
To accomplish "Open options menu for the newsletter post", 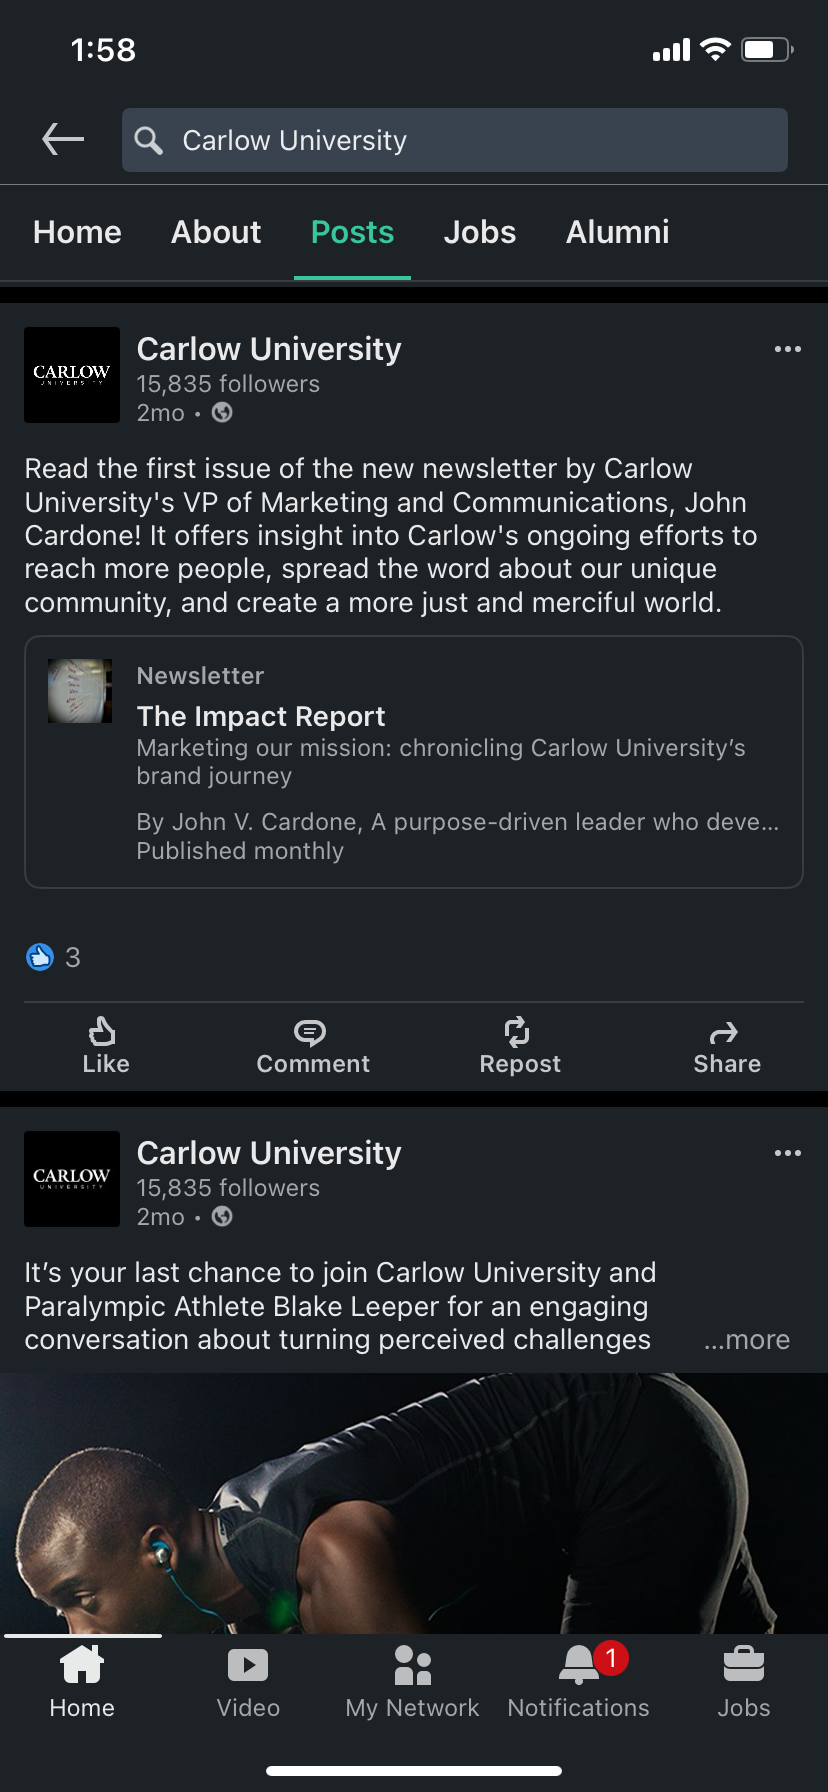I will 787,349.
